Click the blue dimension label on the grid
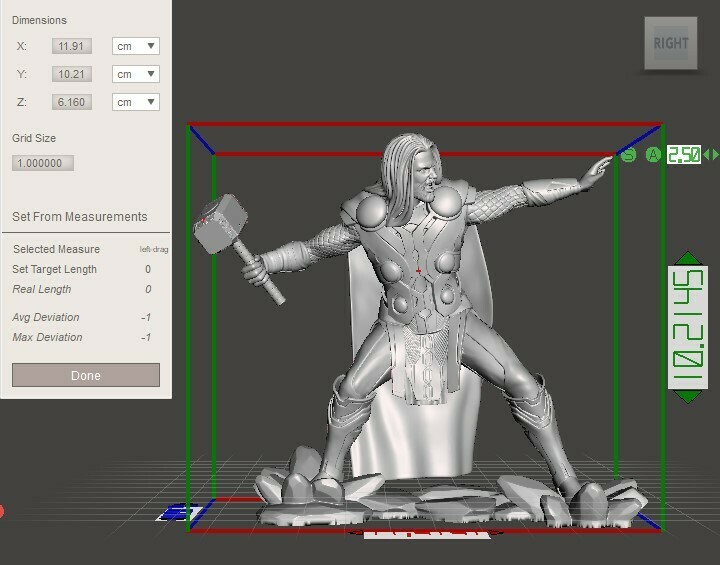Image resolution: width=720 pixels, height=565 pixels. (178, 512)
